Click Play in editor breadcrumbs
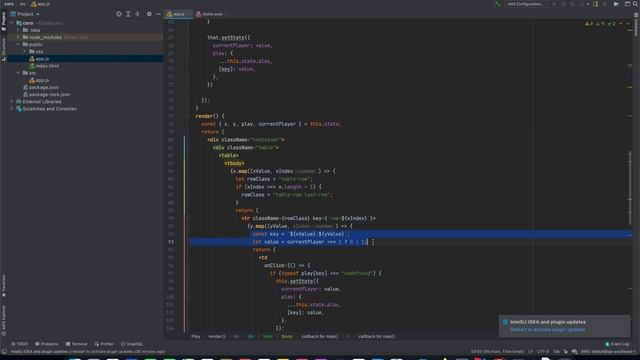Viewport: 640px width, 360px height. click(196, 337)
